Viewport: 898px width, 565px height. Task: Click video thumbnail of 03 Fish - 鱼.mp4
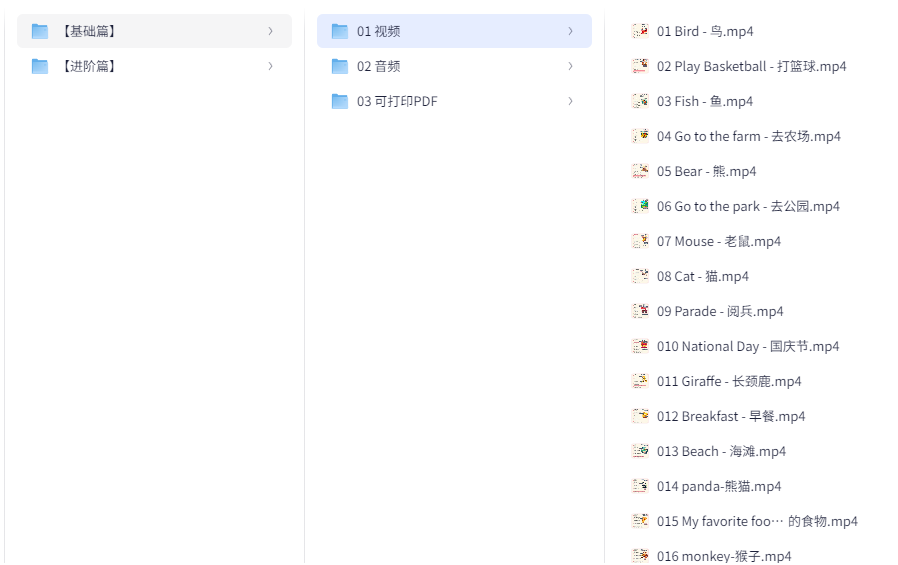640,101
